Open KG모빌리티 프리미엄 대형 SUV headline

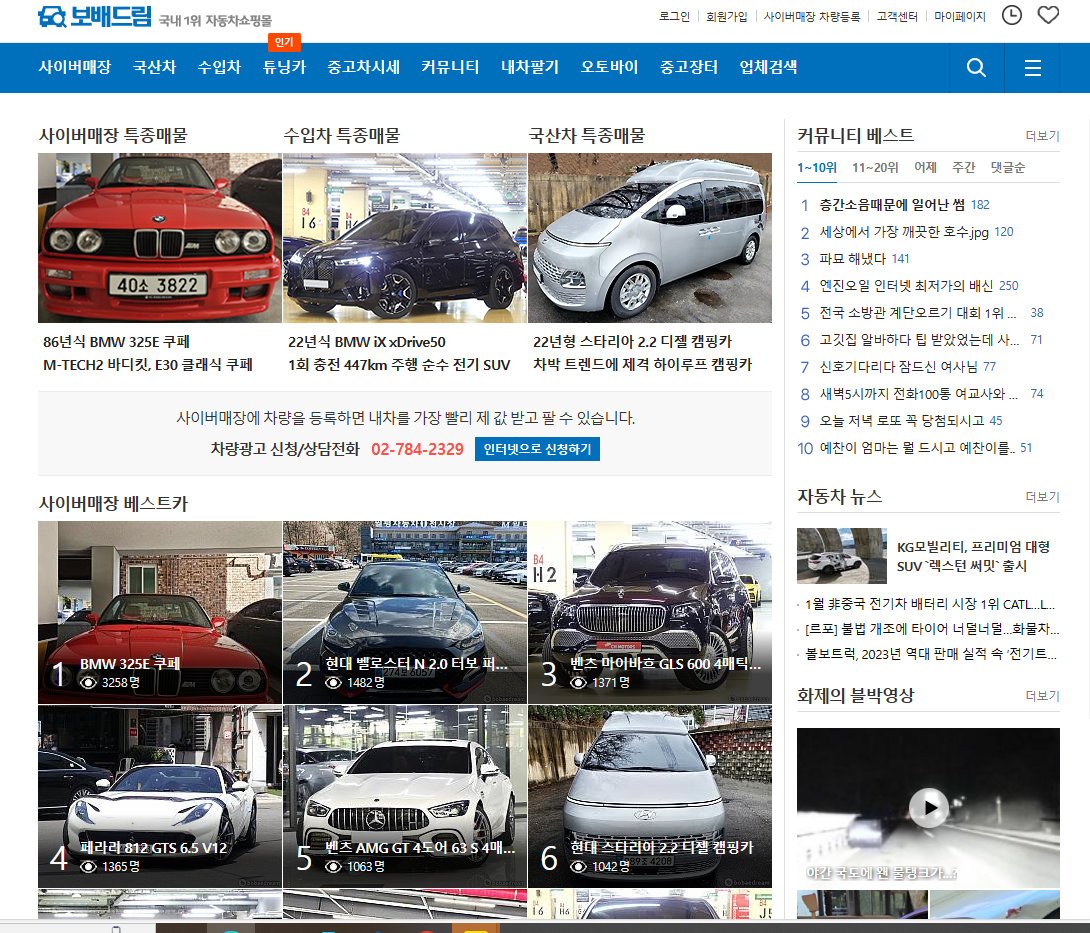tap(973, 556)
